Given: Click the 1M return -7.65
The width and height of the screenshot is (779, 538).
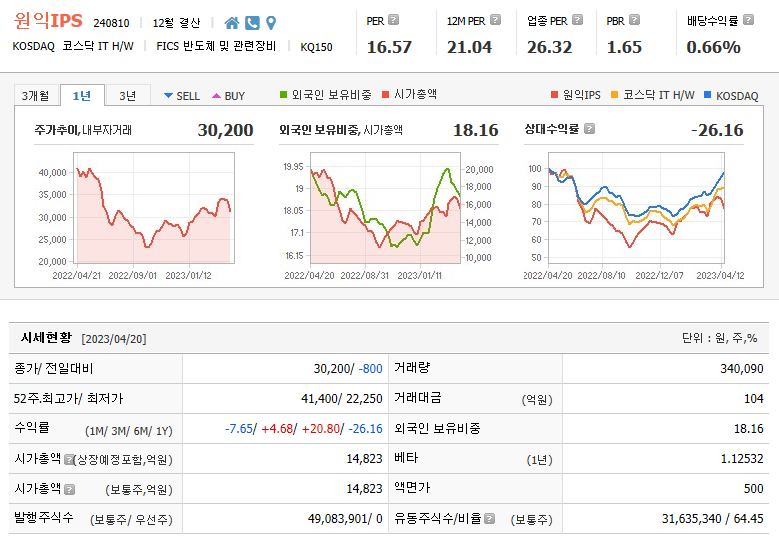Looking at the screenshot, I should tap(239, 429).
